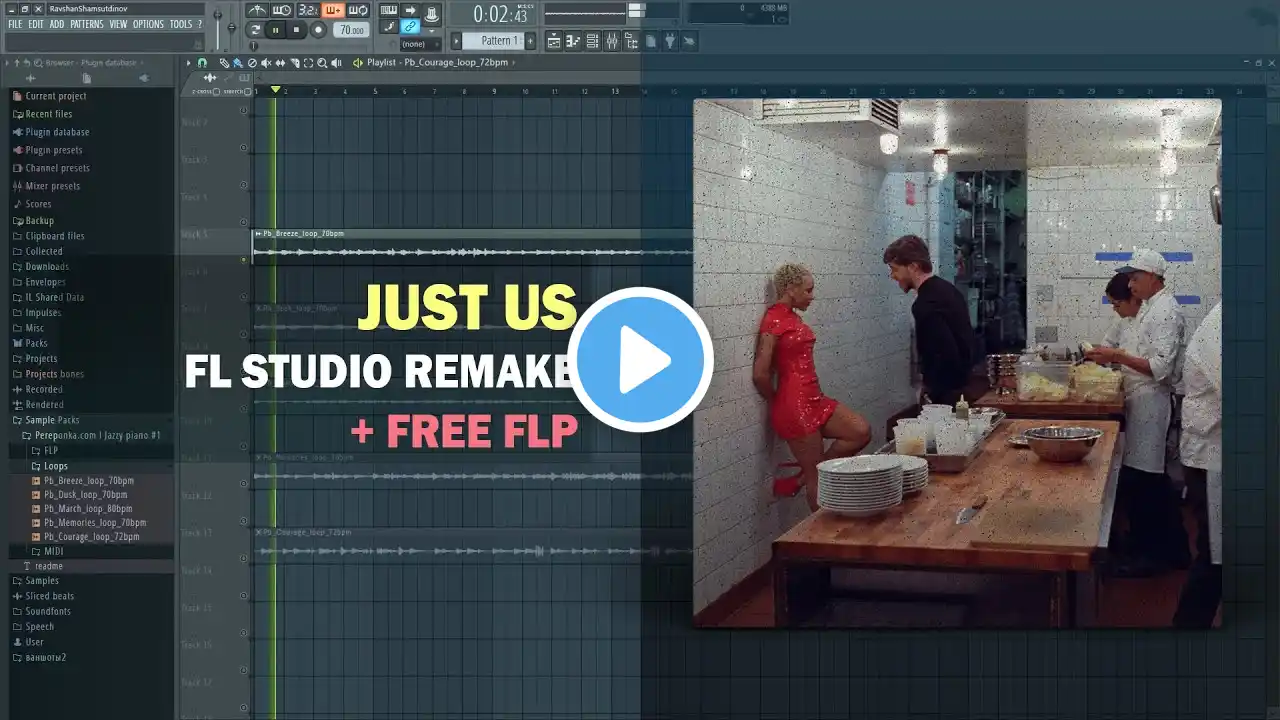Toggle the blue link icon in top toolbar

[x=410, y=27]
